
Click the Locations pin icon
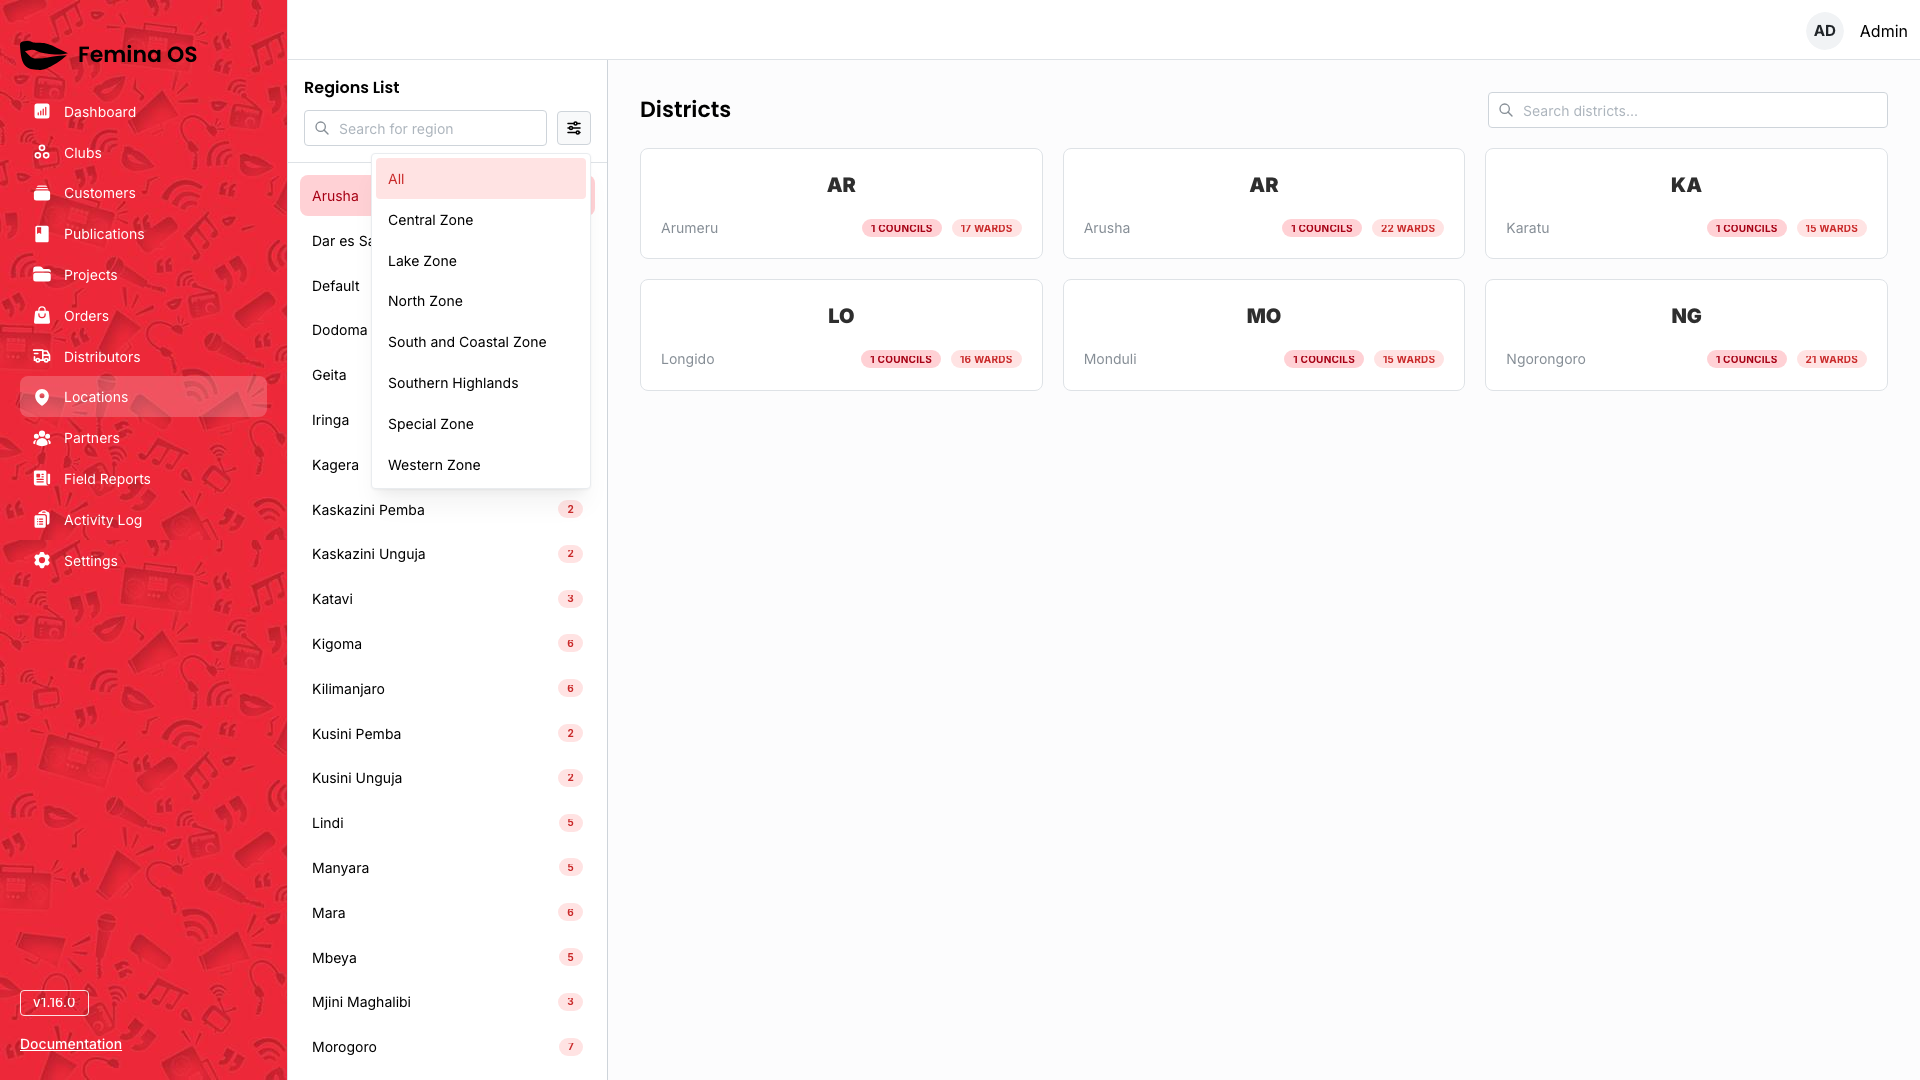42,397
